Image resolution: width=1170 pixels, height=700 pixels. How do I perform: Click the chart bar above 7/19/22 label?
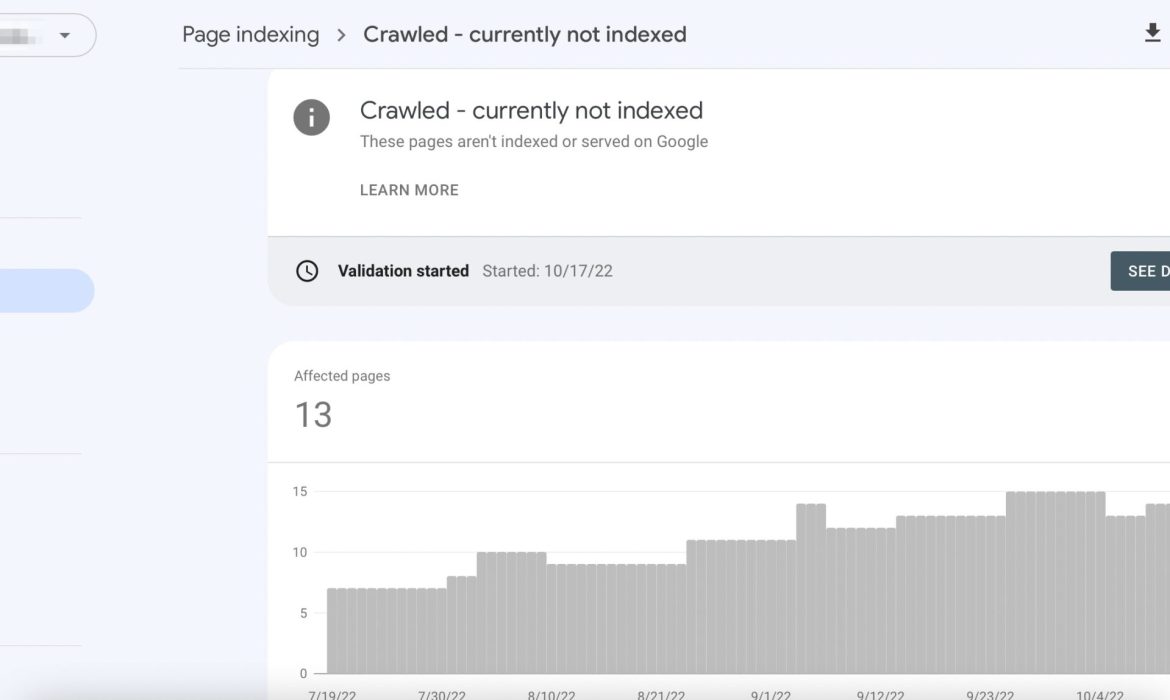pyautogui.click(x=332, y=631)
